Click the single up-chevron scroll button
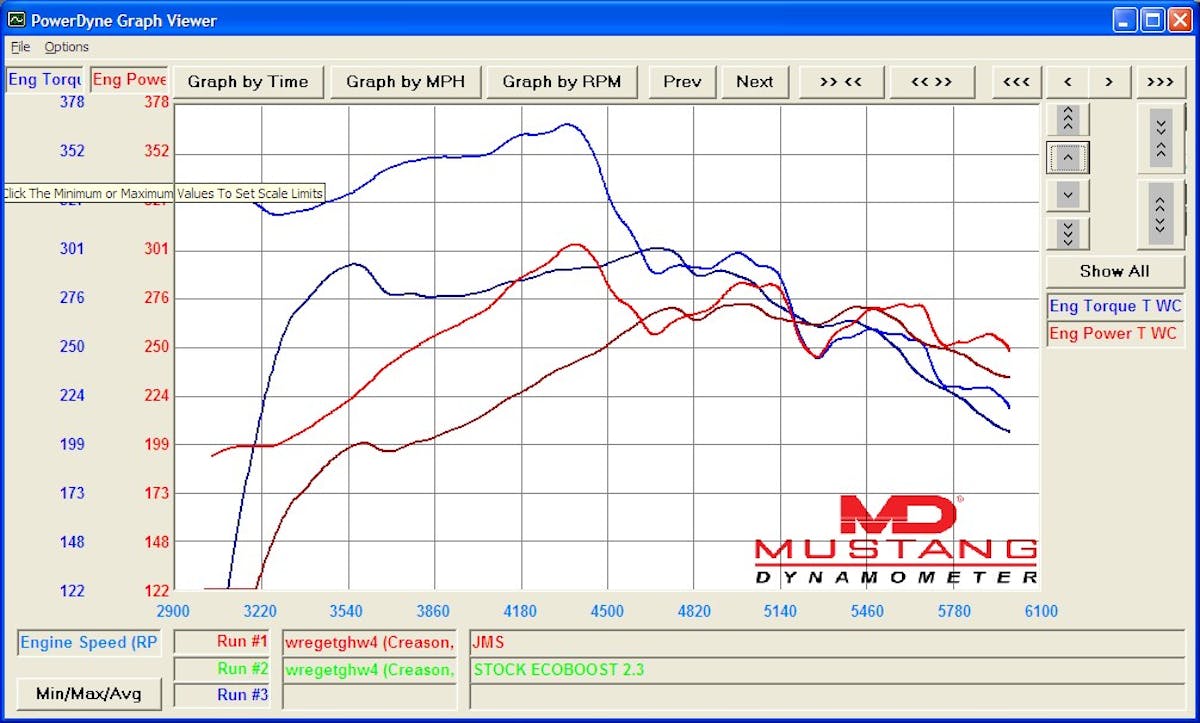Screen dimensions: 1200x723 1068,157
